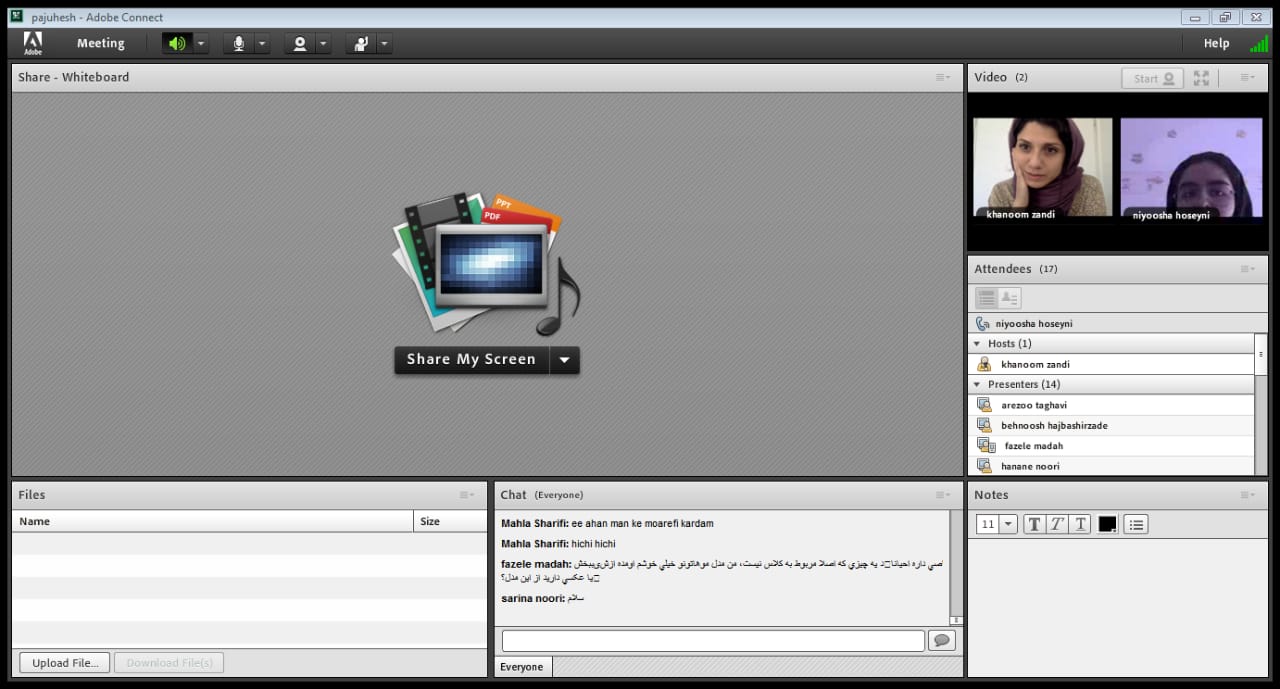Click inside the Notes text area
This screenshot has height=689, width=1280.
1117,606
